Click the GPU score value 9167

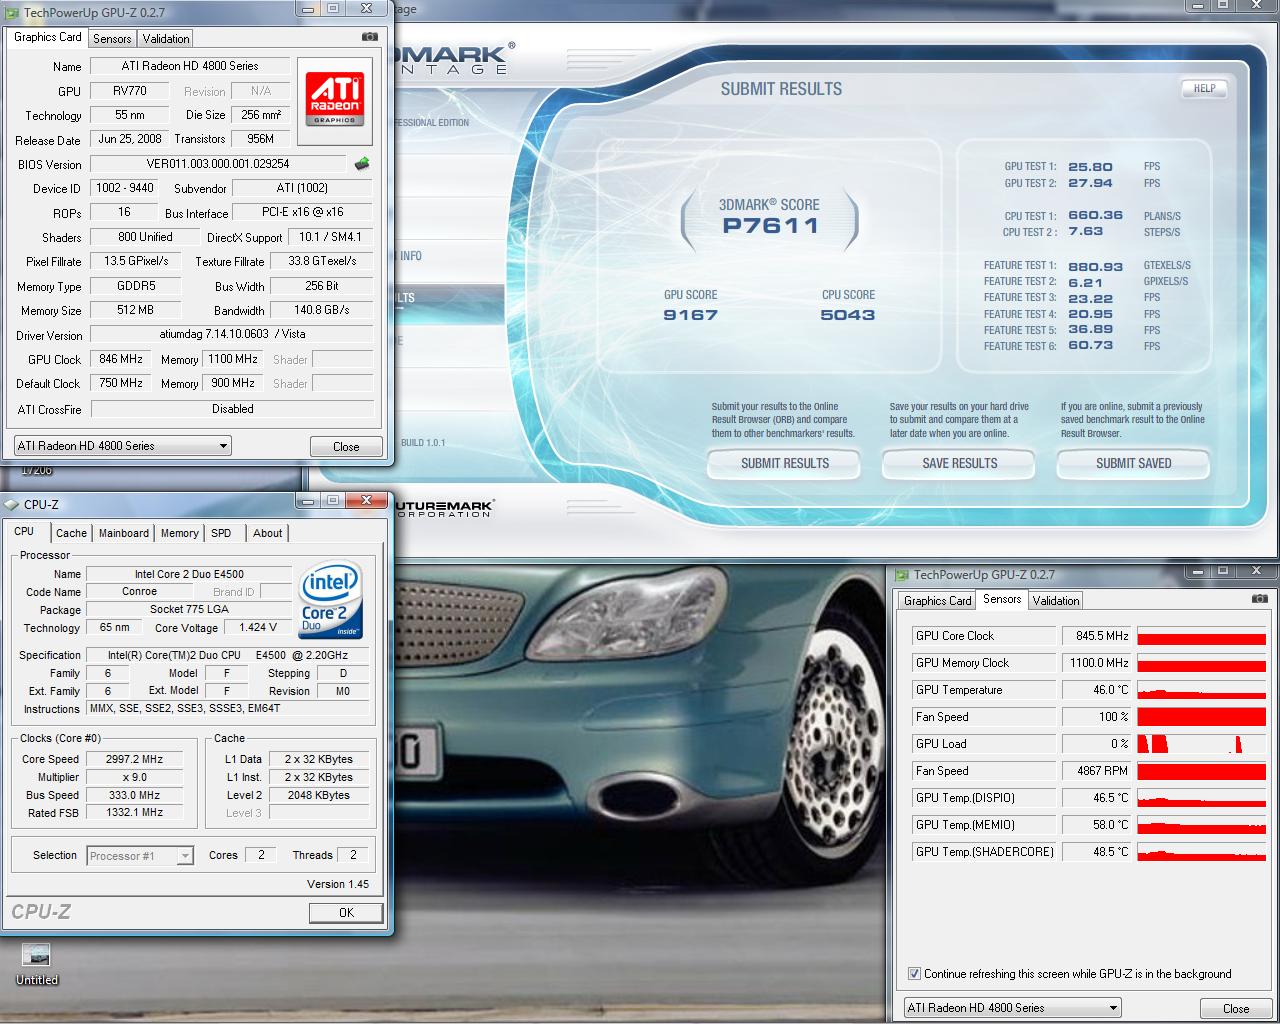point(690,315)
